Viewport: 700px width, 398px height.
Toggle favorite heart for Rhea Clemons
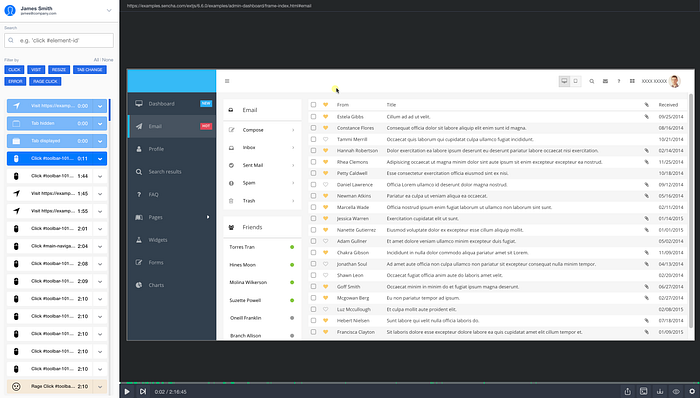[325, 162]
